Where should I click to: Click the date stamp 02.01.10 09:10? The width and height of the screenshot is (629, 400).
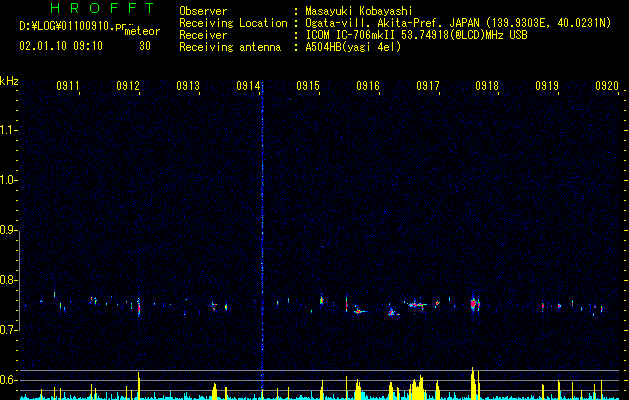[x=61, y=46]
